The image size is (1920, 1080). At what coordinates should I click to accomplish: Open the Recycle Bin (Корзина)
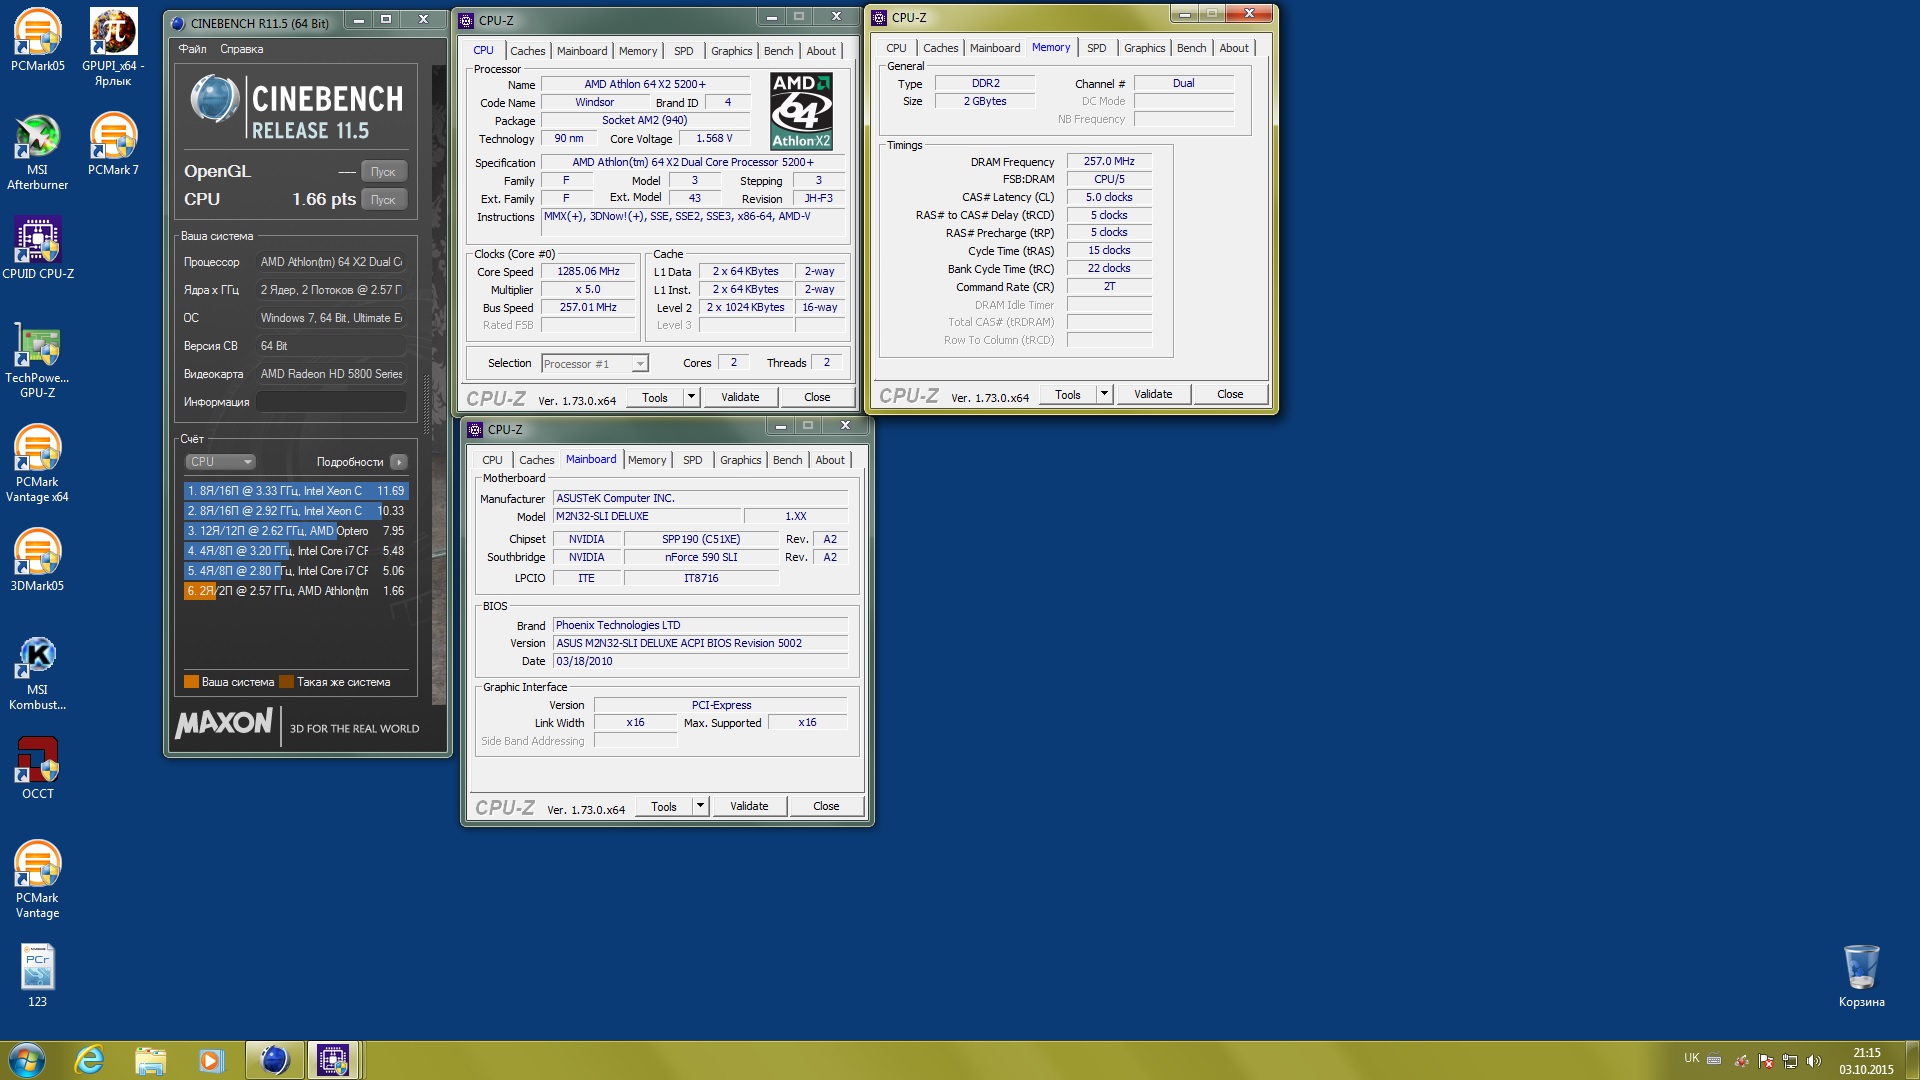point(1861,976)
